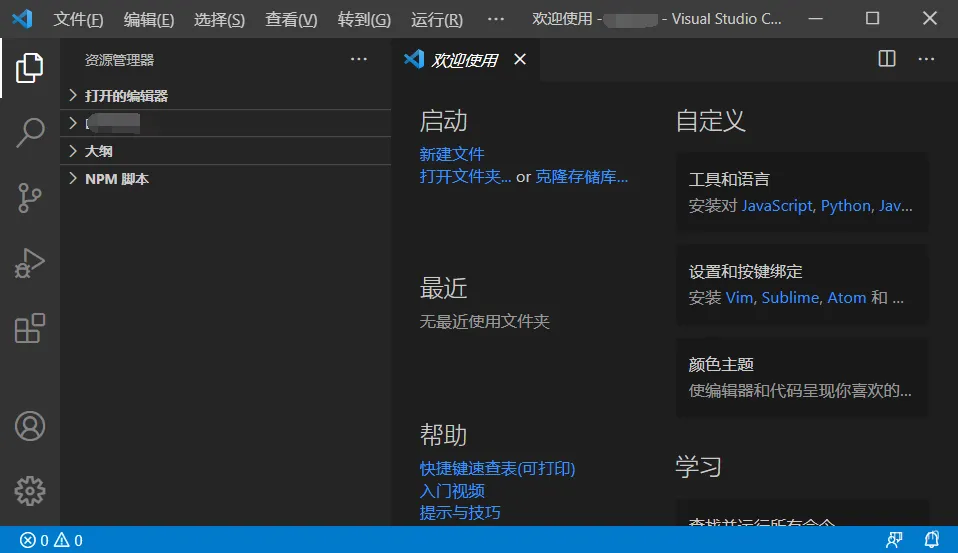958x553 pixels.
Task: Open the 文件(F) menu
Action: 78,20
